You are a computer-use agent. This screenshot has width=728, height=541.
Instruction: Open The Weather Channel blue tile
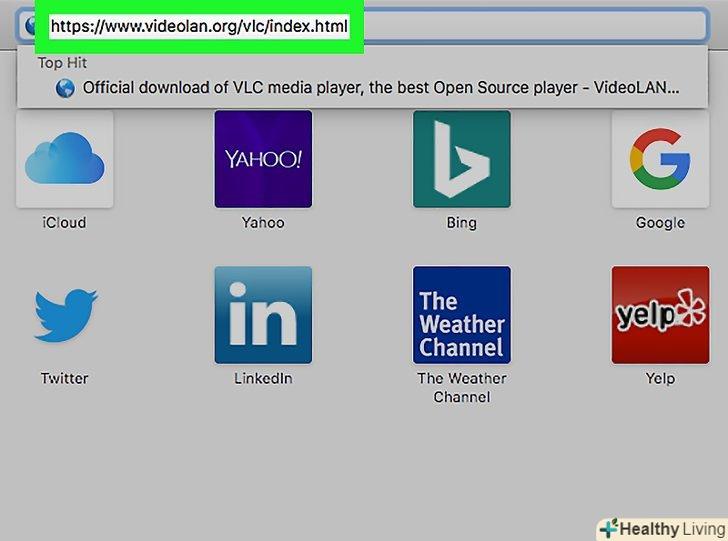tap(461, 314)
